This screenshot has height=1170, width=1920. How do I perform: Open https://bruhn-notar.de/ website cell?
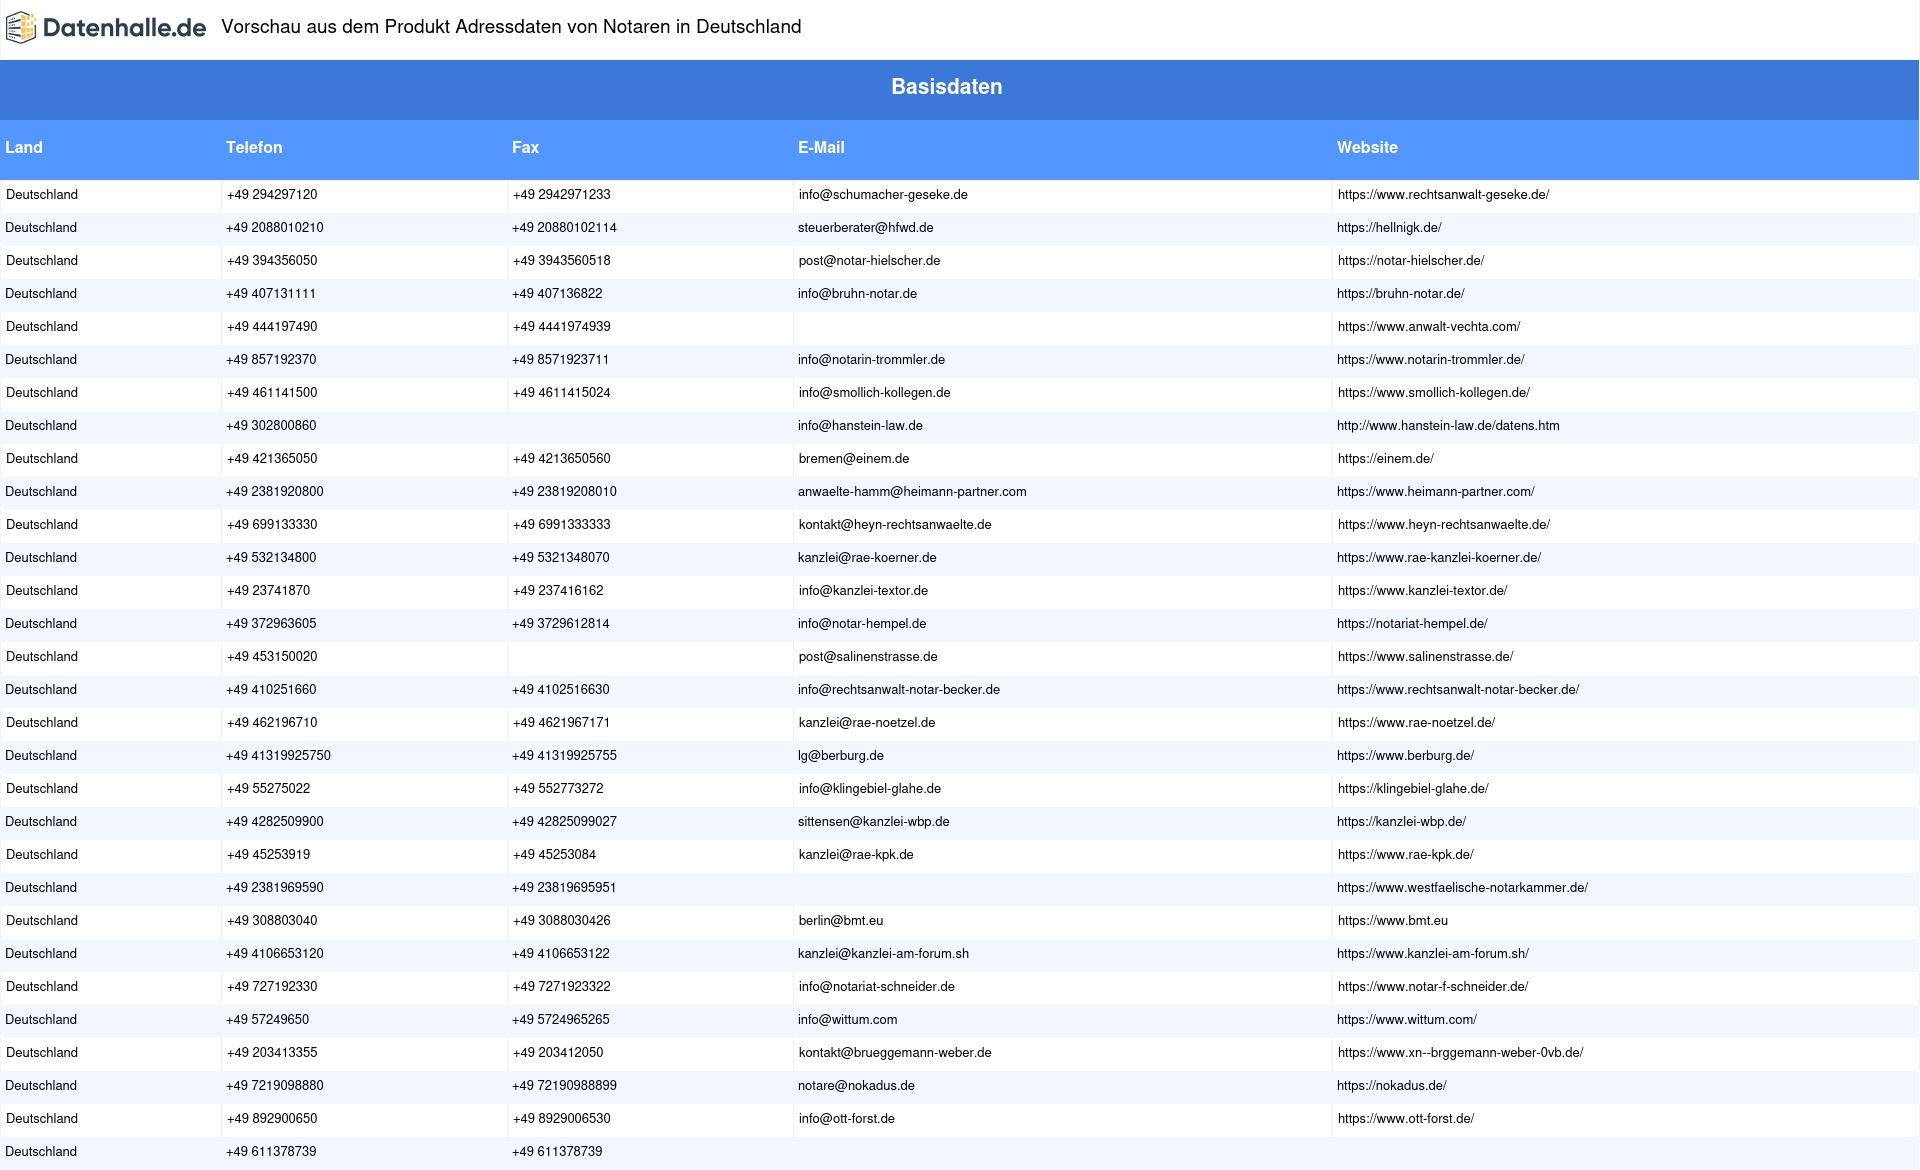click(1401, 294)
